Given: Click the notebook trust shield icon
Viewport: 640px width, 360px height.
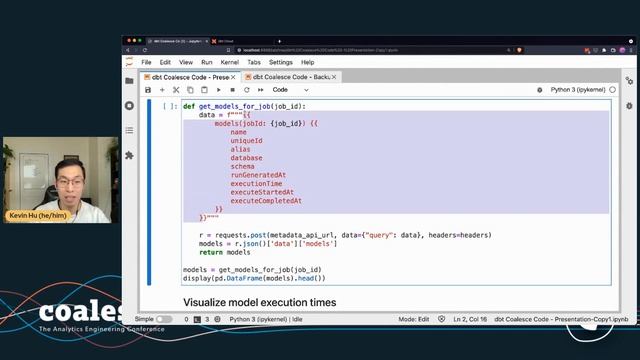Looking at the screenshot, I should (441, 319).
